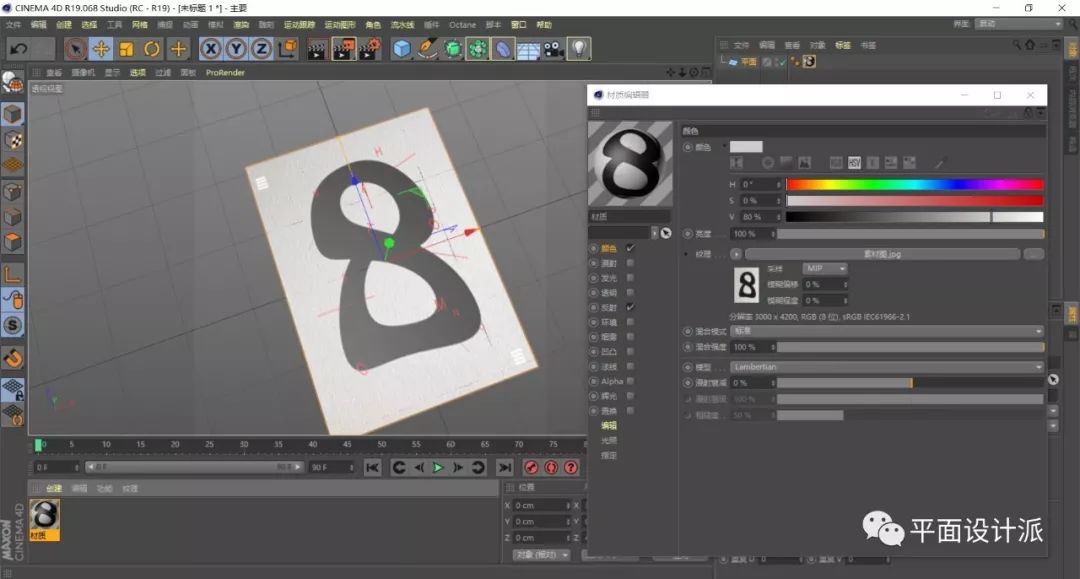Disable the Reflectance (反射) channel checkbox
Viewport: 1080px width, 579px height.
click(x=630, y=307)
